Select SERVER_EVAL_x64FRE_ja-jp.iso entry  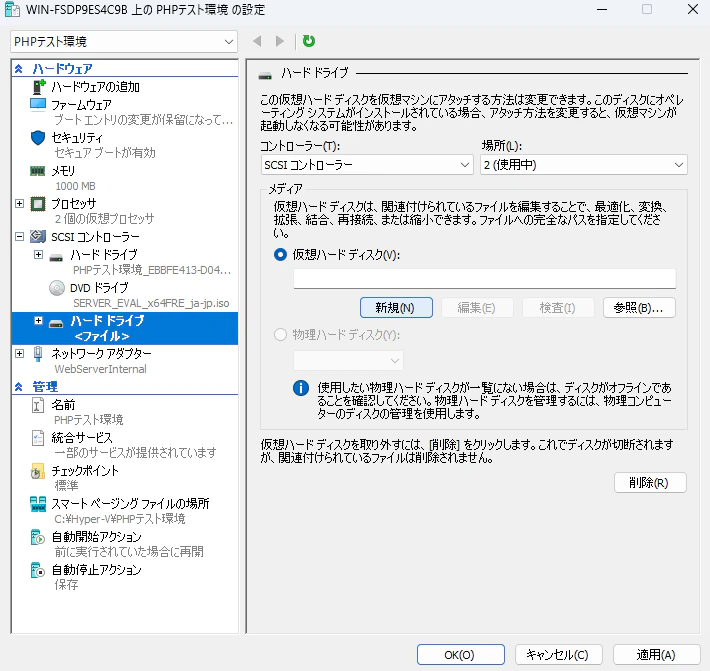151,303
